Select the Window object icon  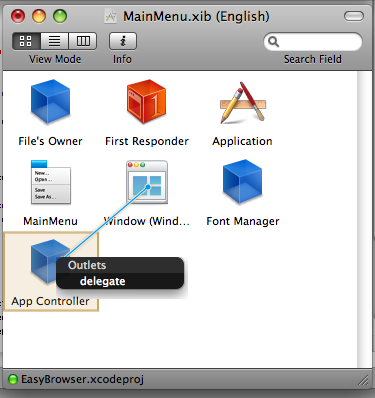[147, 182]
